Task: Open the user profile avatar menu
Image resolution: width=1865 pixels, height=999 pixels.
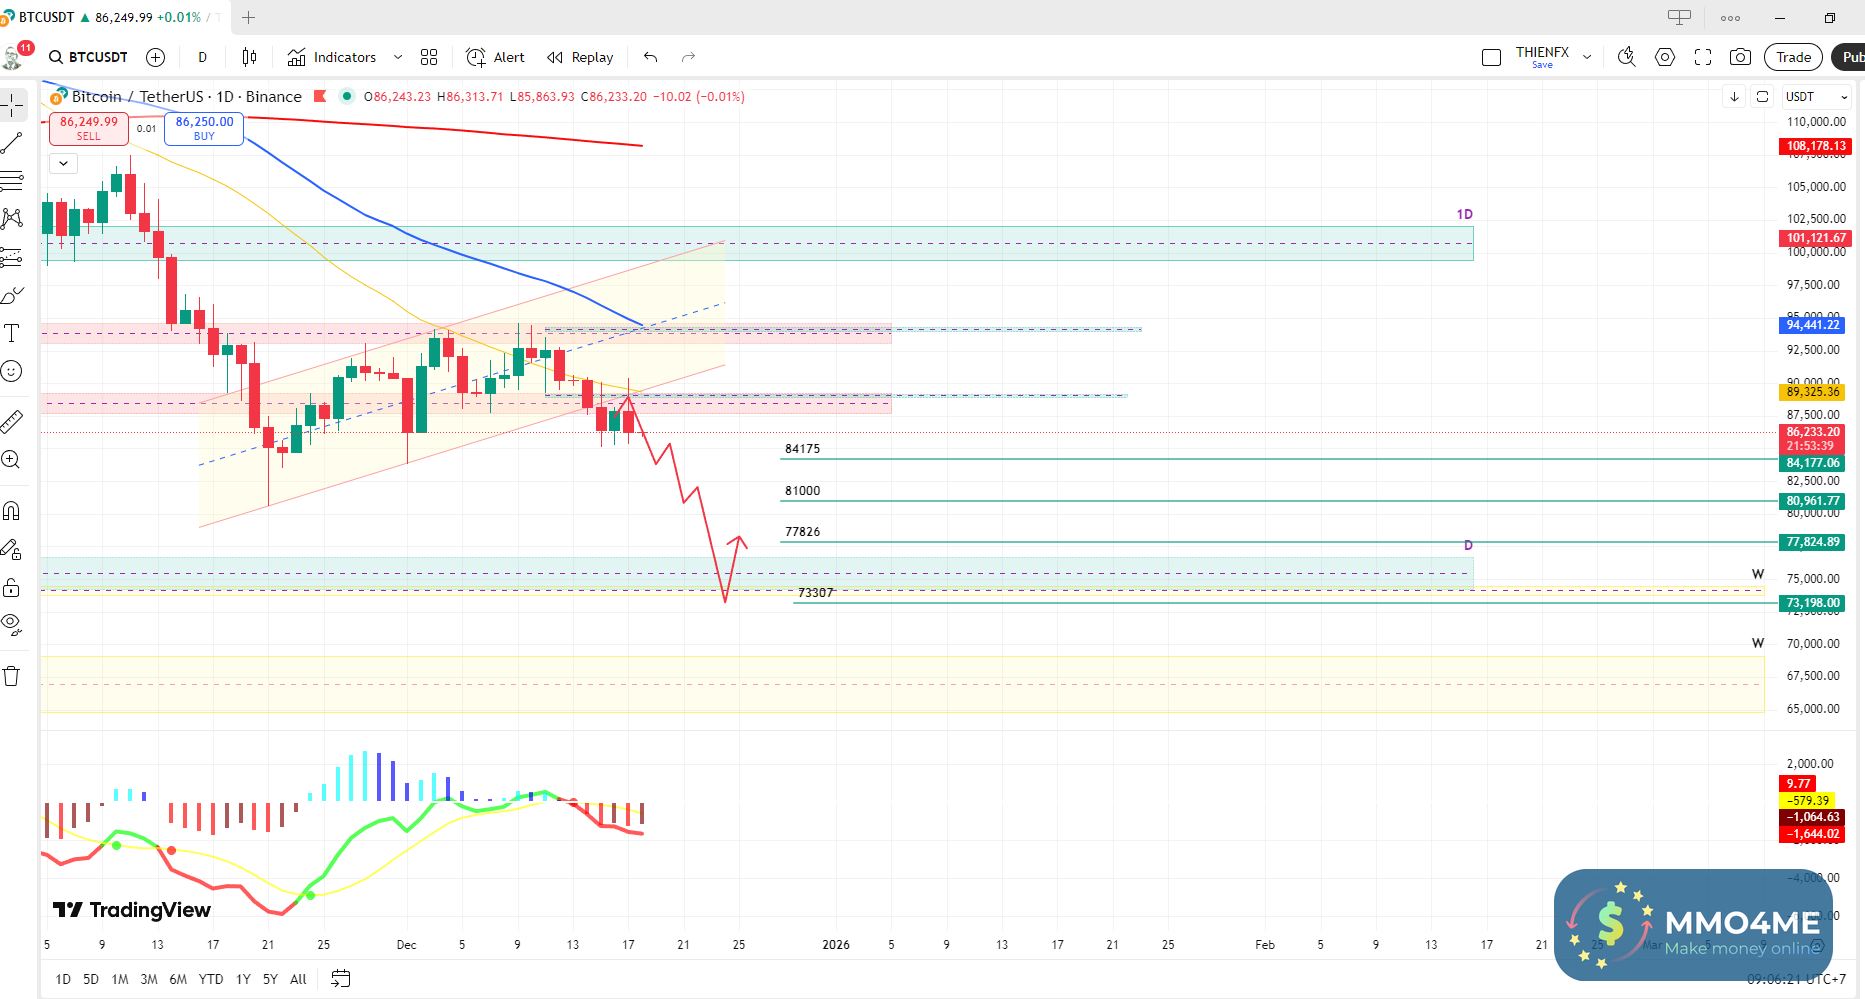Action: 14,57
